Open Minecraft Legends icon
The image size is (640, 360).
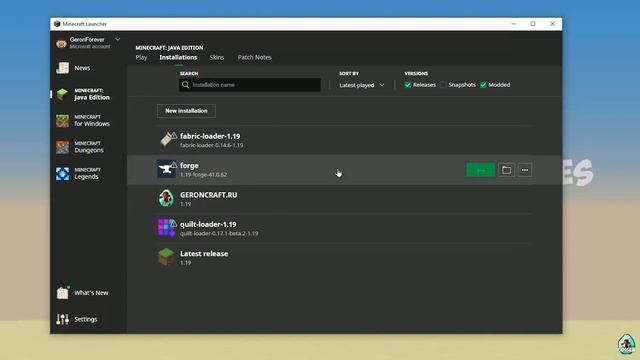(62, 173)
